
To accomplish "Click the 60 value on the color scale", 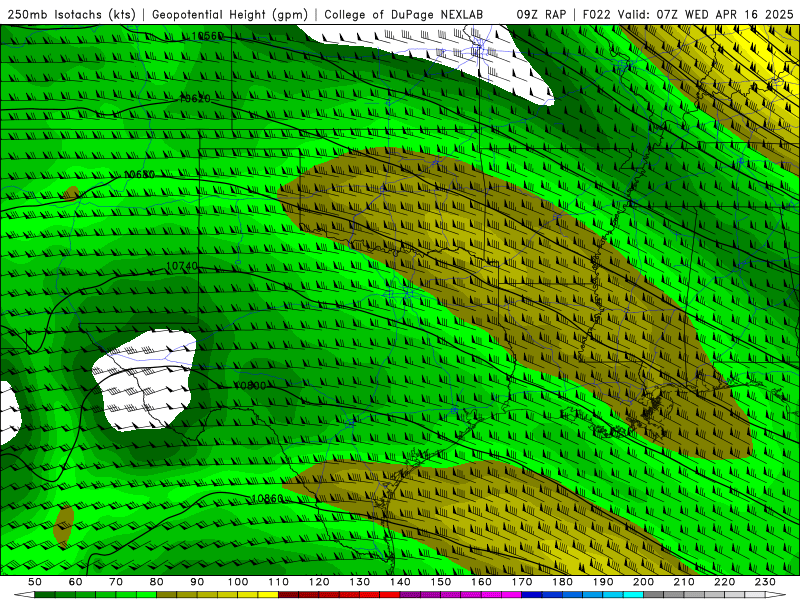I will [x=76, y=582].
